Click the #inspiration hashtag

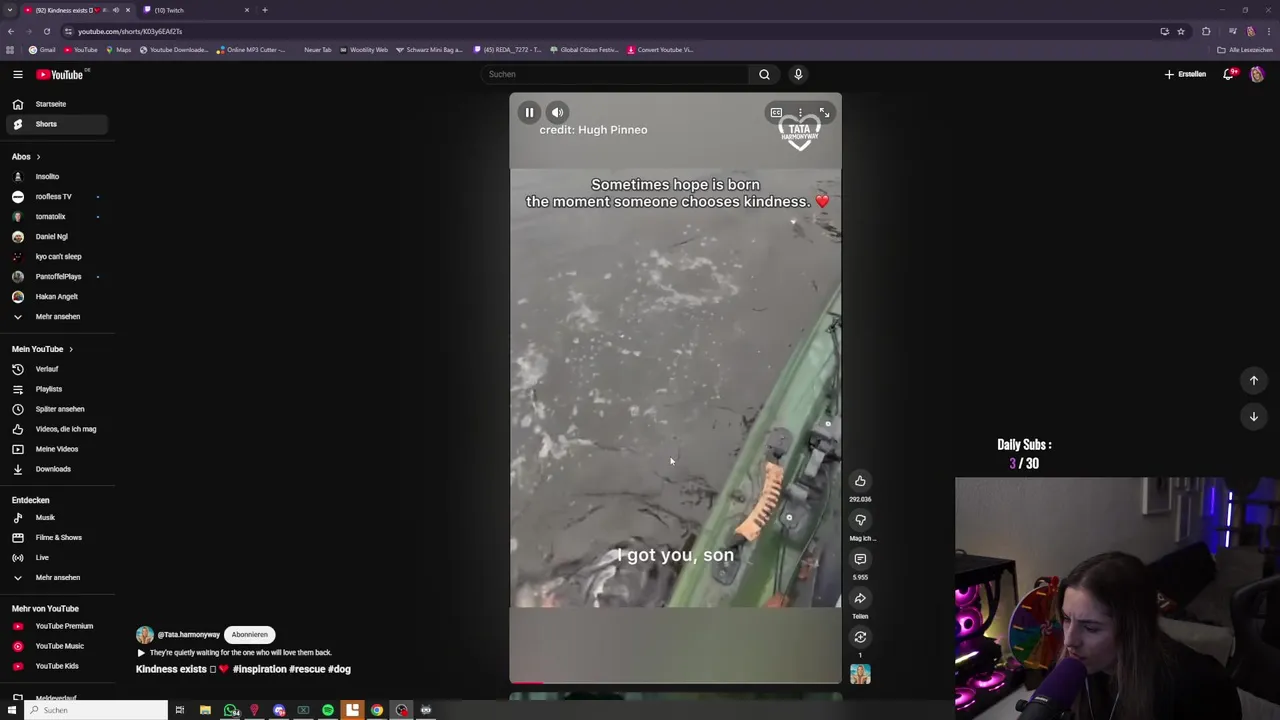262,669
